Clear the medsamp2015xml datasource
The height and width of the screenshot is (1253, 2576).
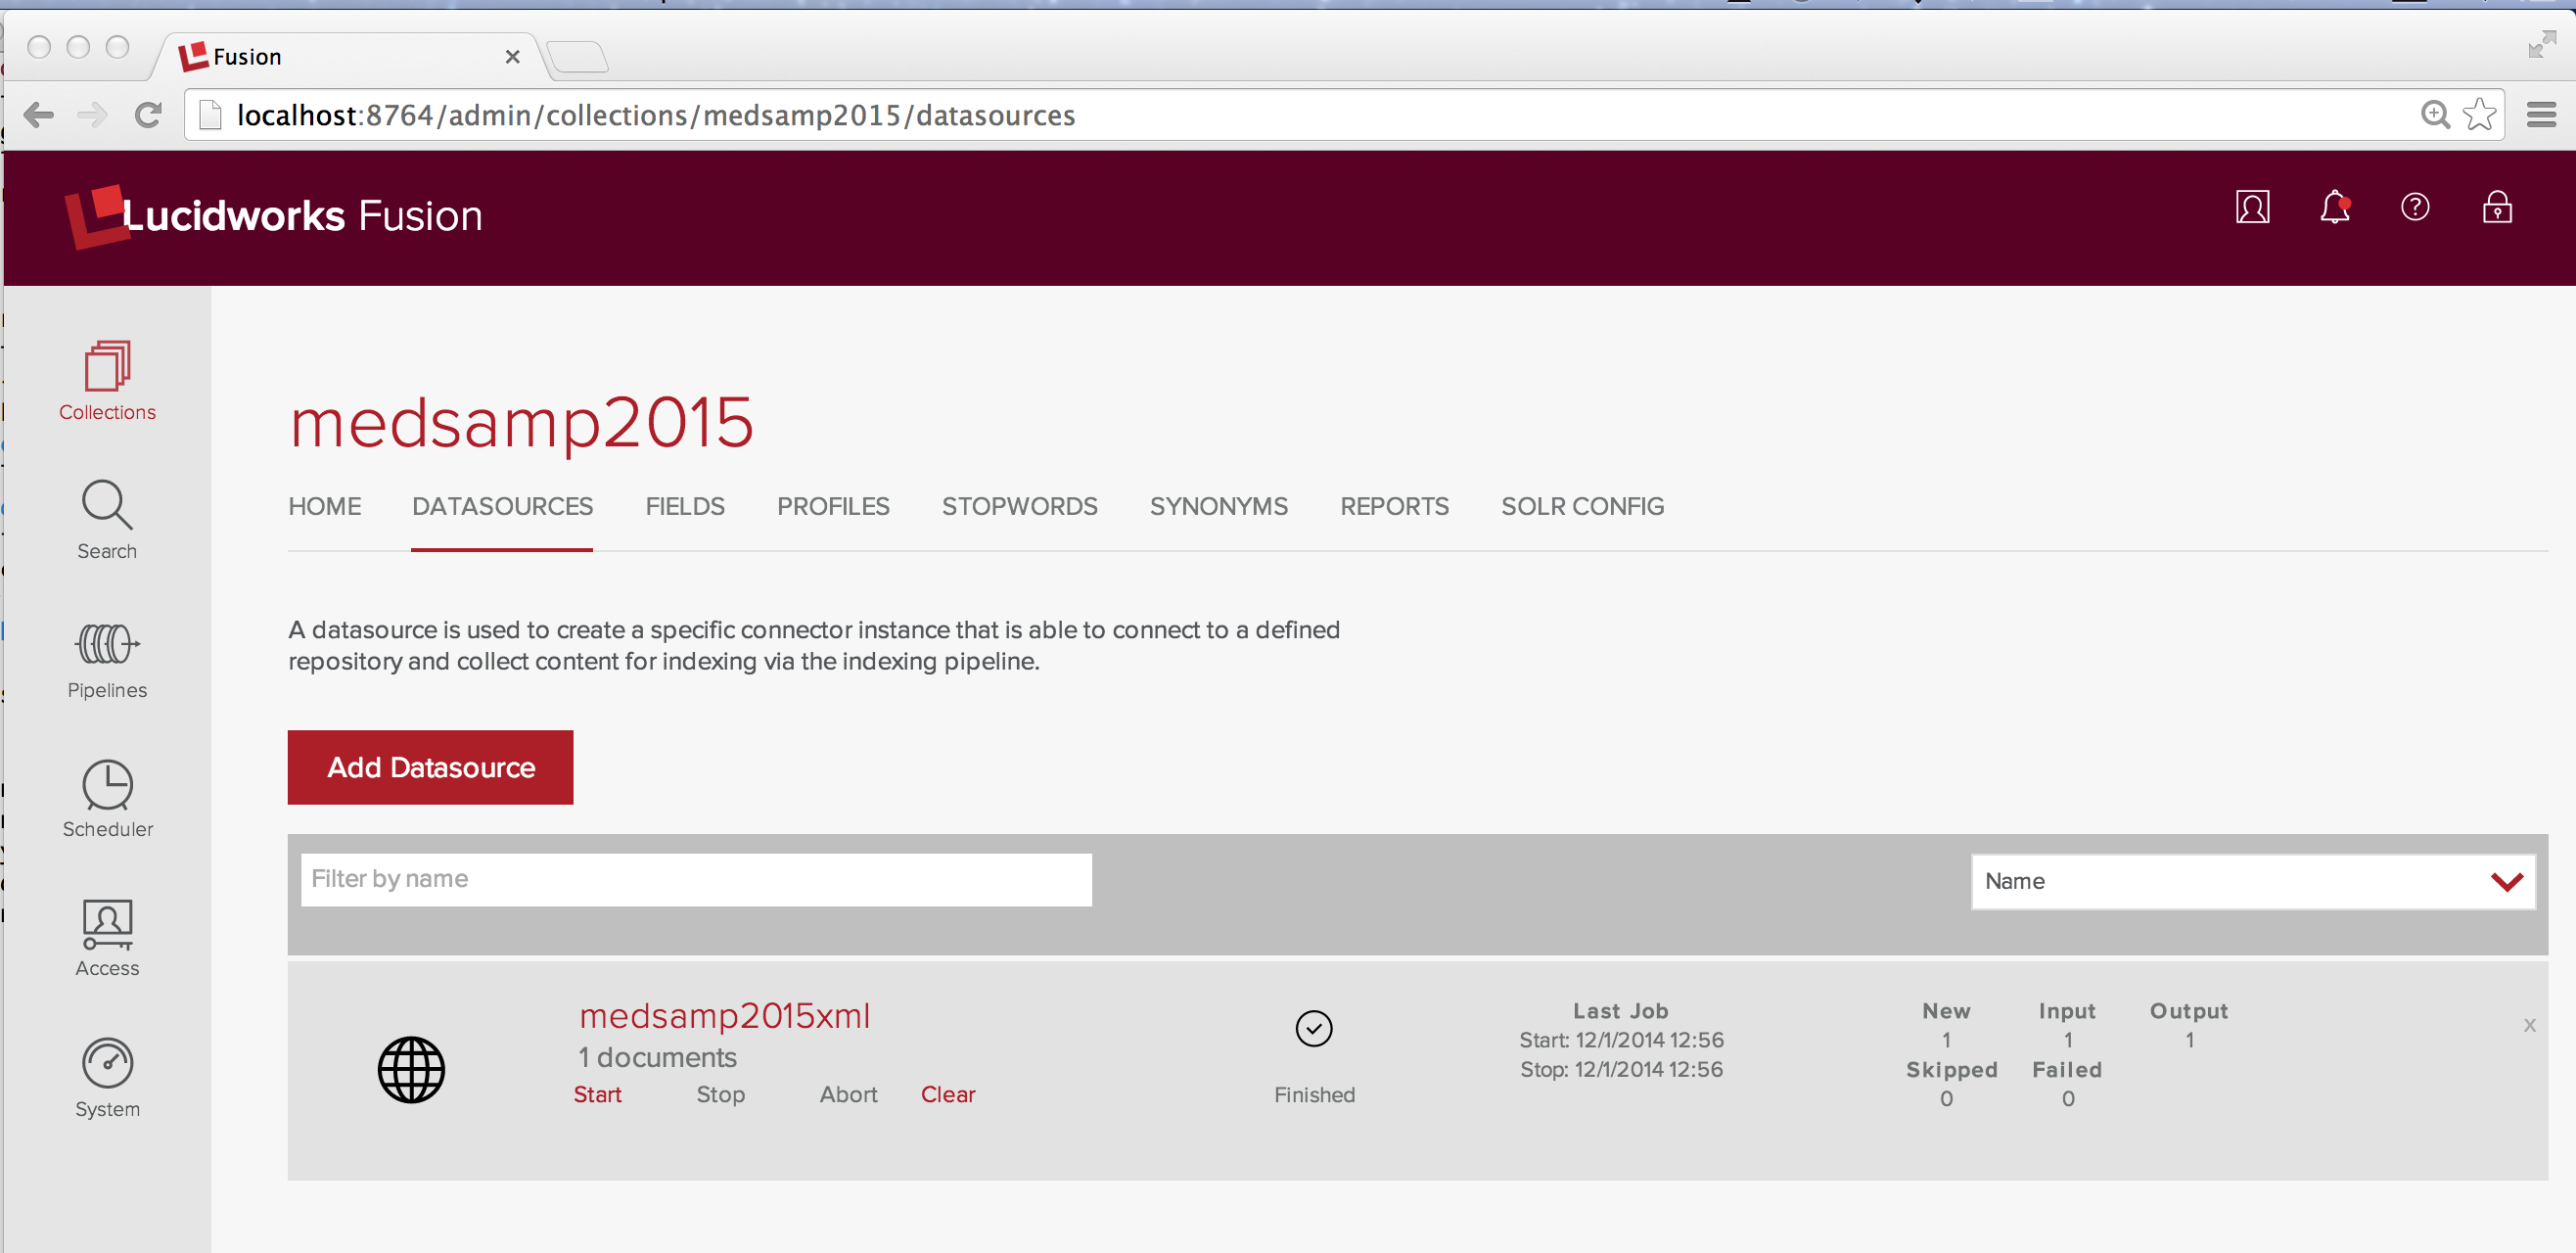click(947, 1094)
